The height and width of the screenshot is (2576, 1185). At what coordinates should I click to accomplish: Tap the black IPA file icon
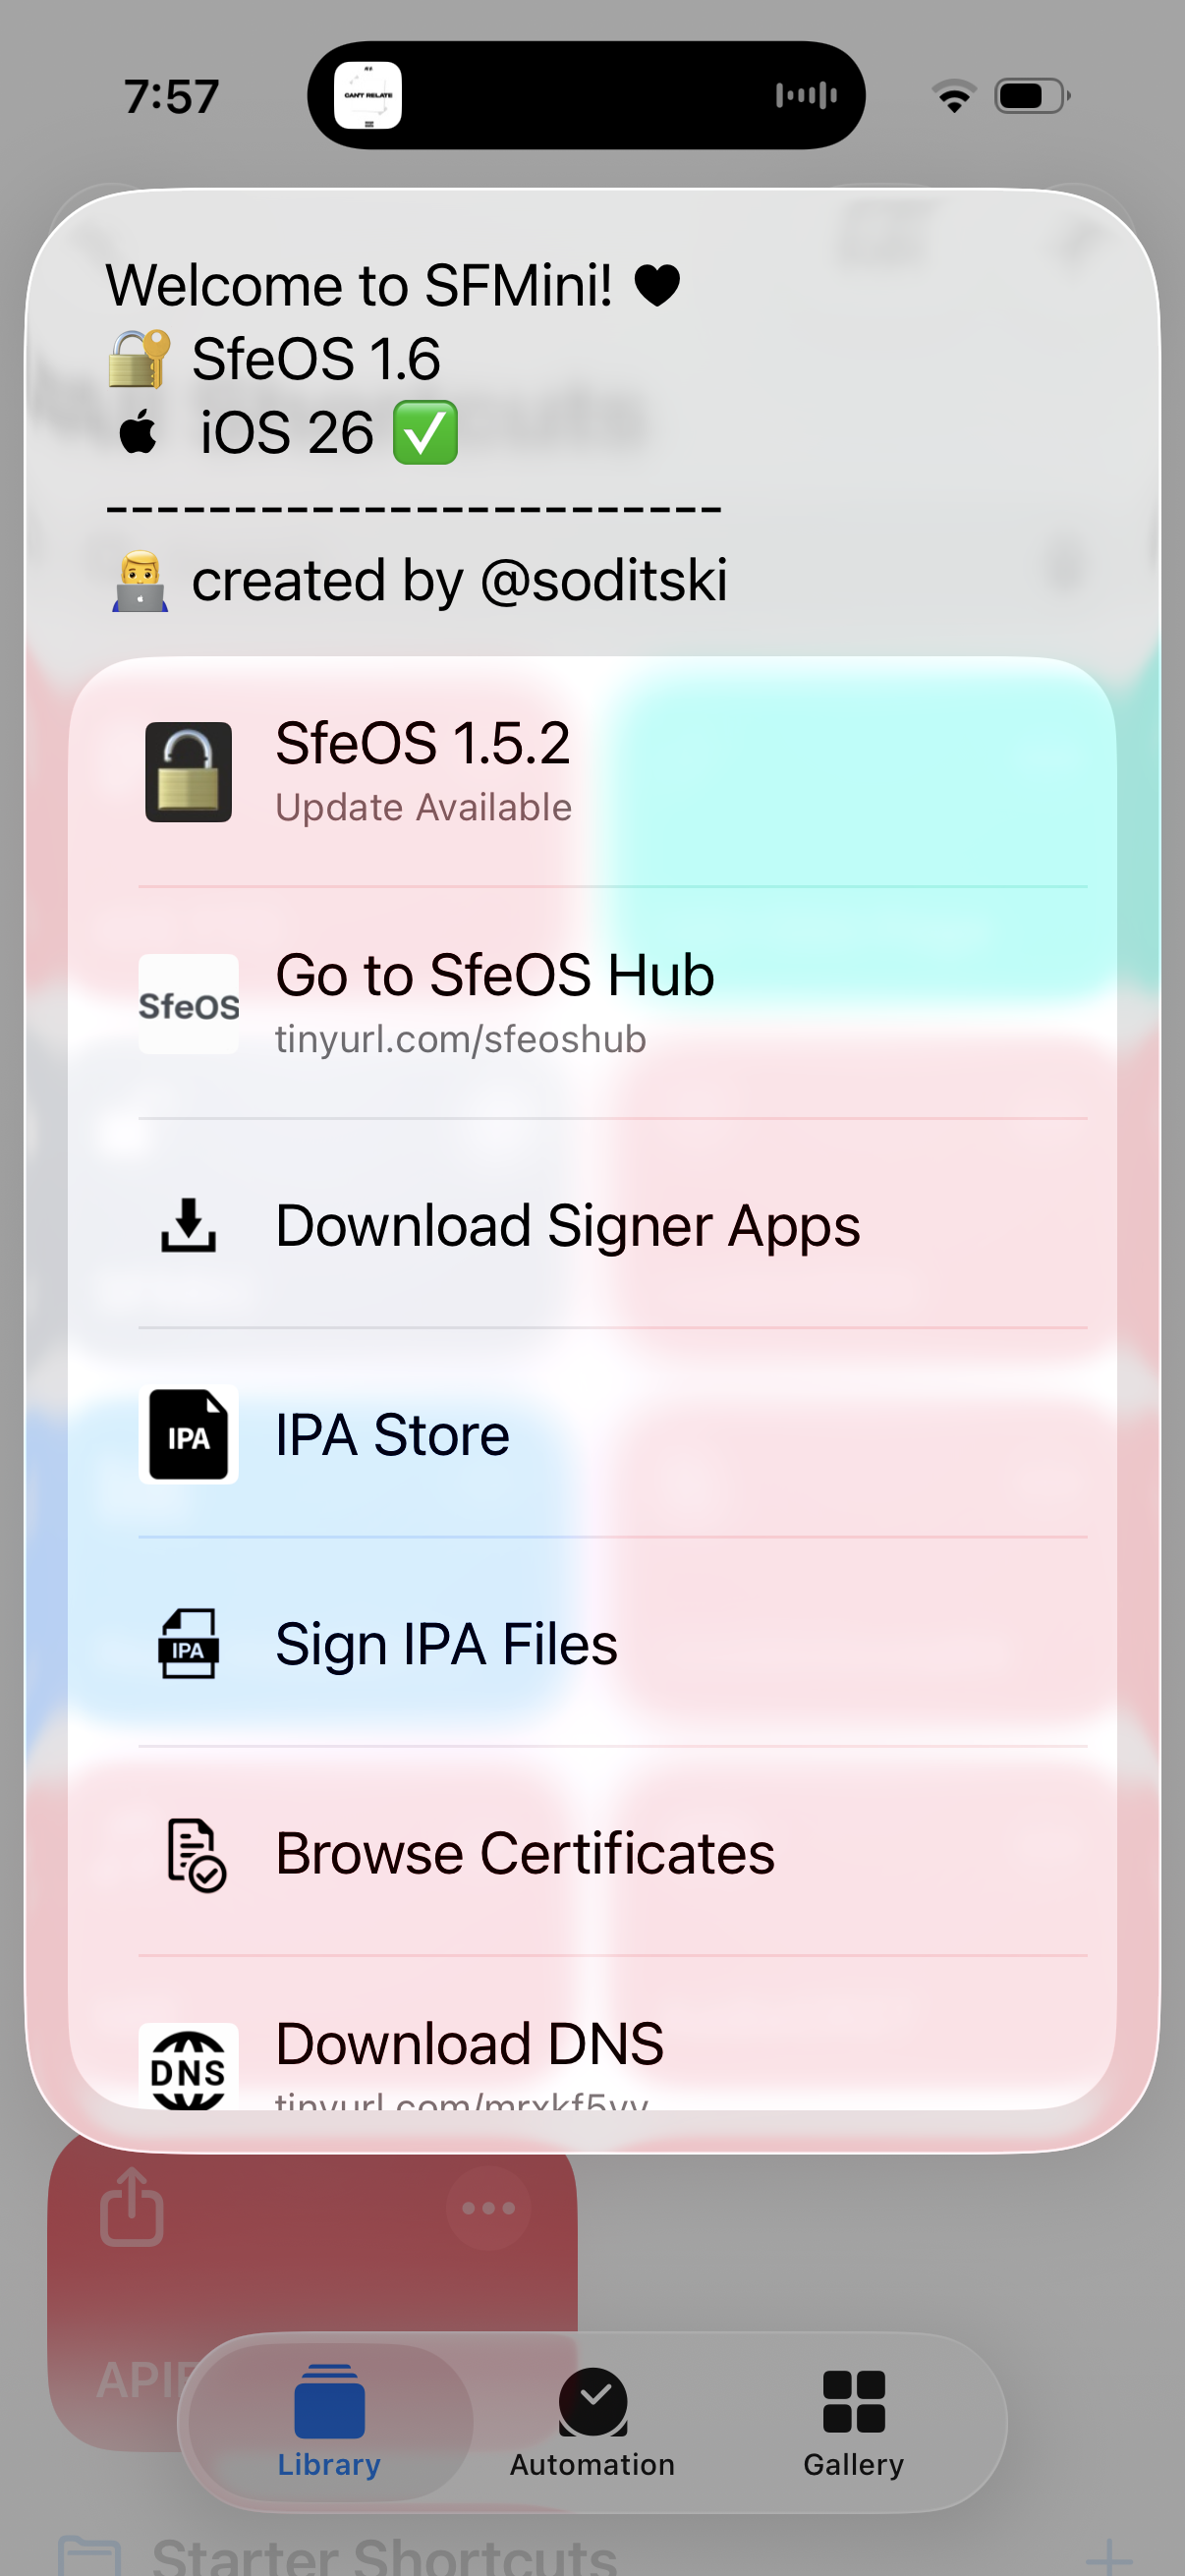pos(188,1434)
